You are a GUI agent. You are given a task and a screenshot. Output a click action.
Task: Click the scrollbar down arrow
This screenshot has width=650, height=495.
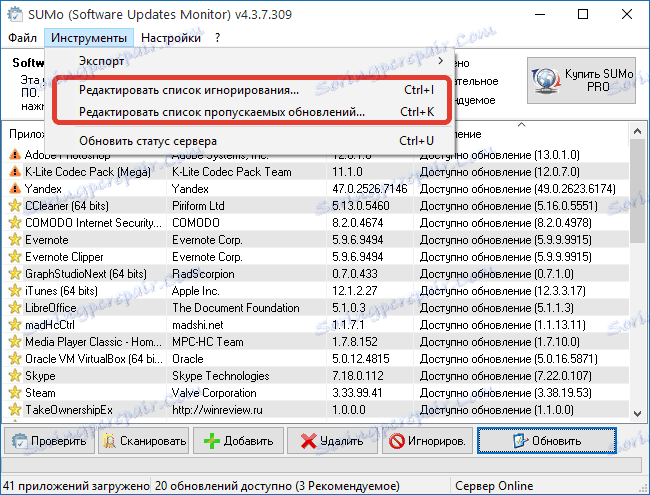(638, 413)
